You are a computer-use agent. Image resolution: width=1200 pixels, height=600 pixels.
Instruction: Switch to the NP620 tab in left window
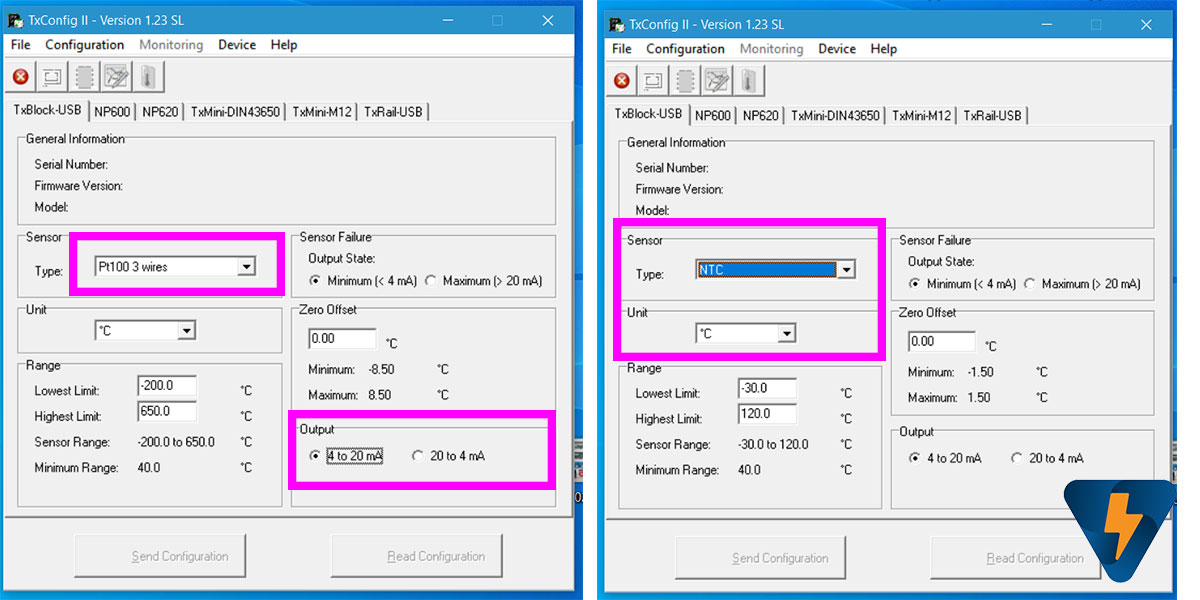click(x=160, y=112)
